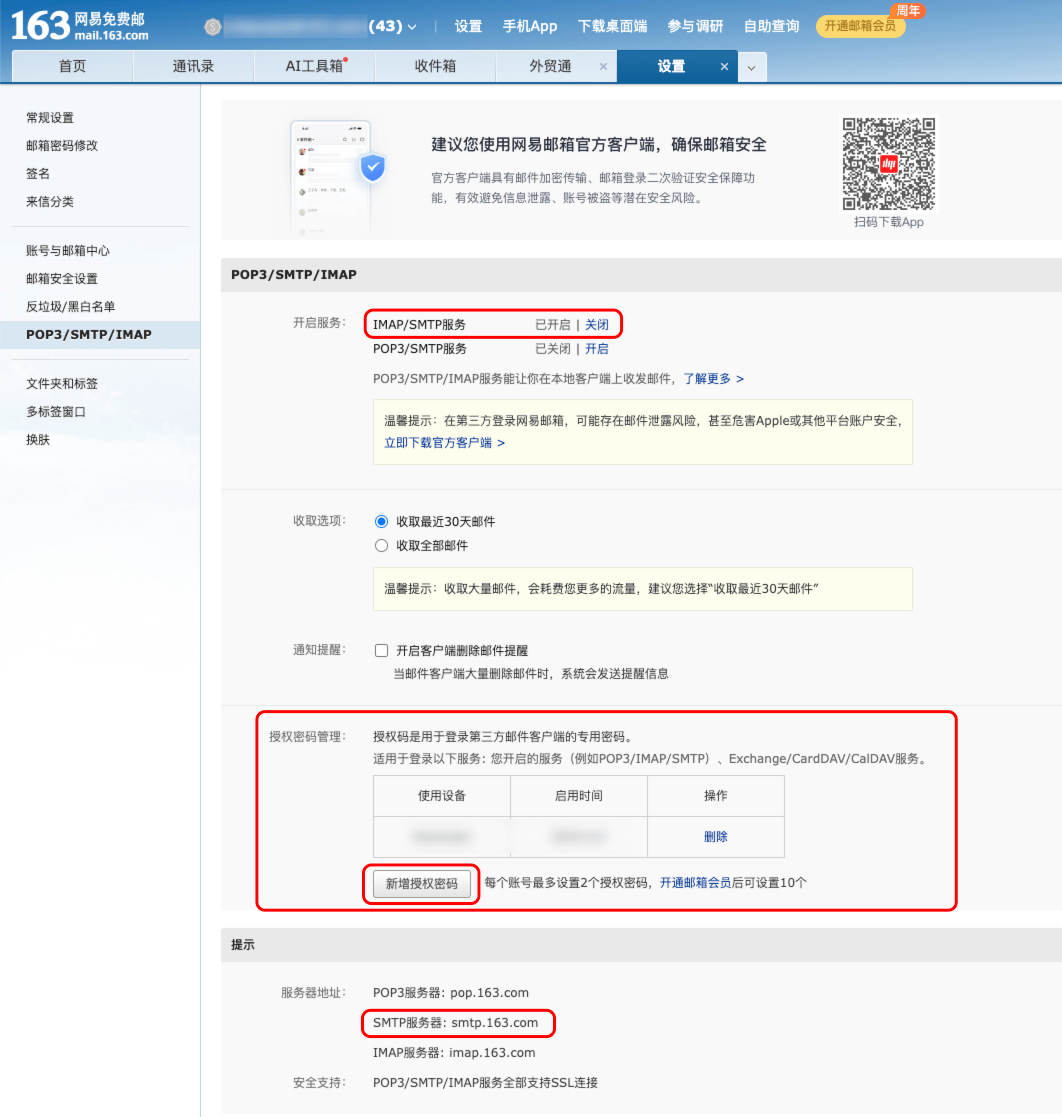Switch to the 首页 tab
The height and width of the screenshot is (1117, 1062).
(73, 66)
